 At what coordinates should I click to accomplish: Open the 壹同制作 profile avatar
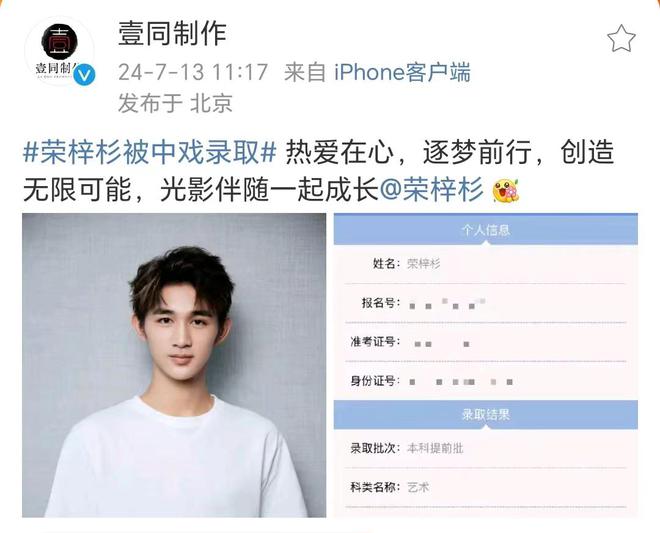point(59,51)
